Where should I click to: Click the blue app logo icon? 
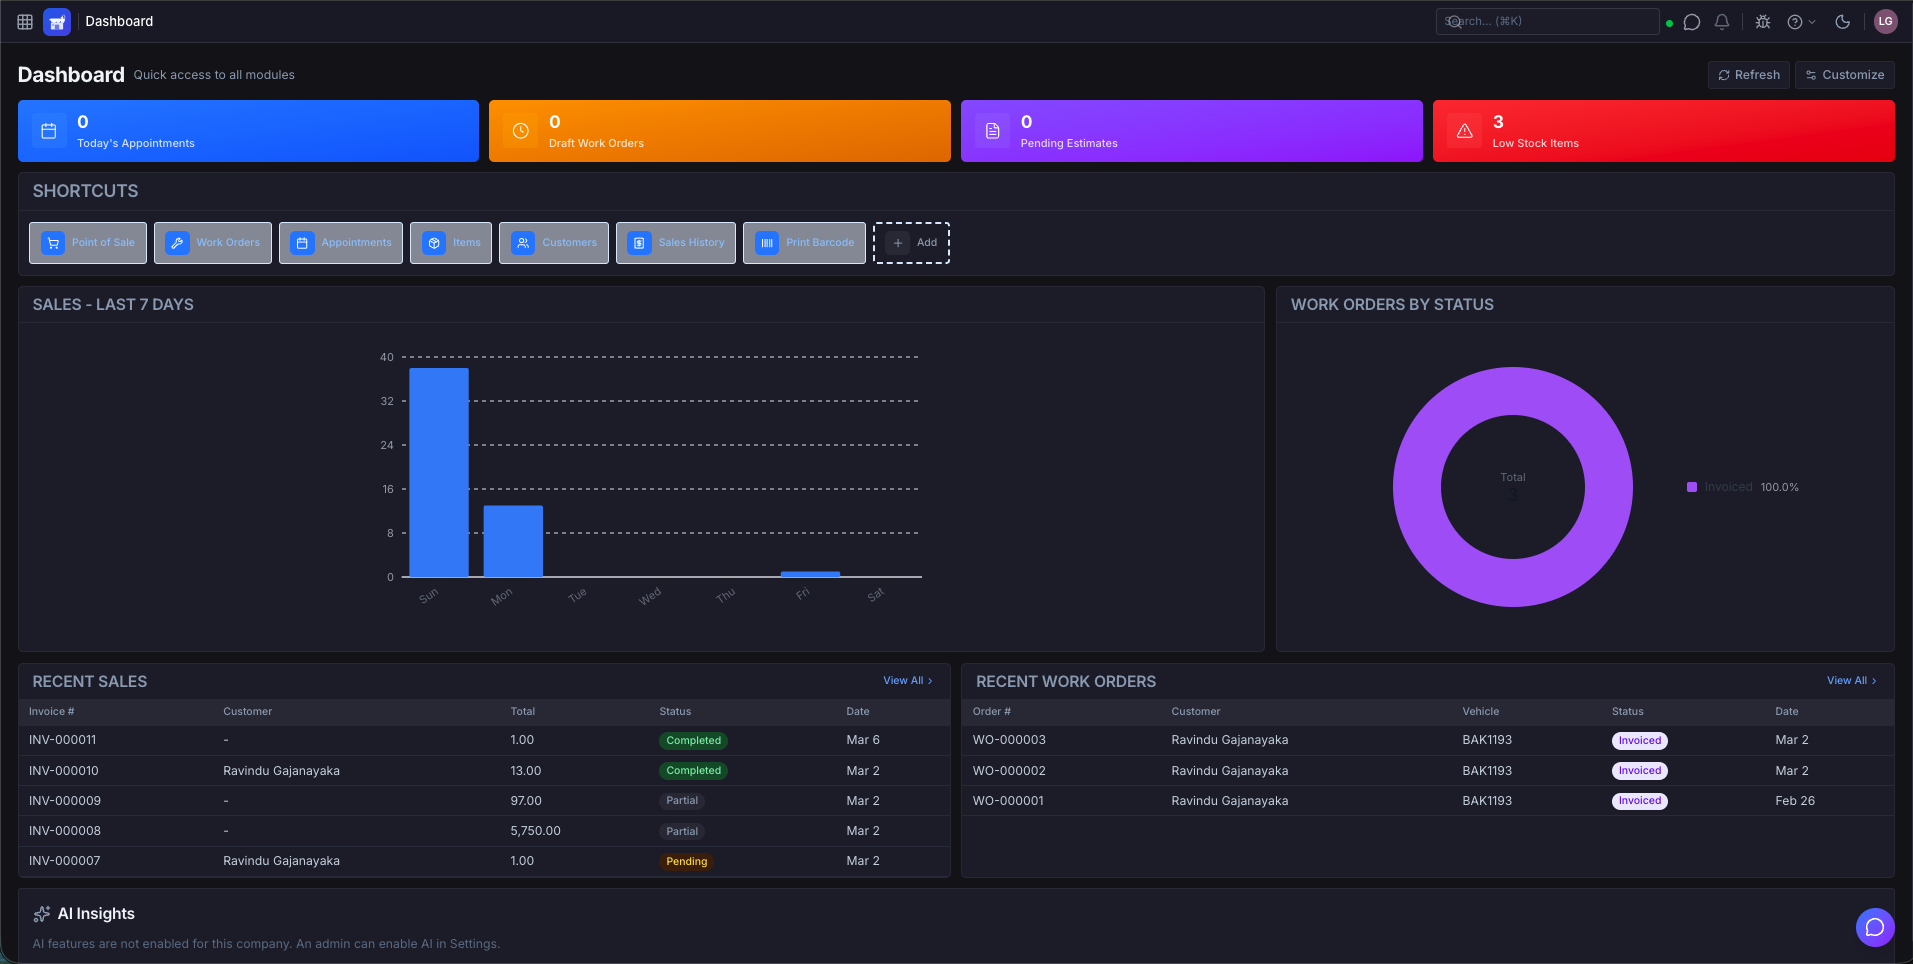(x=57, y=21)
